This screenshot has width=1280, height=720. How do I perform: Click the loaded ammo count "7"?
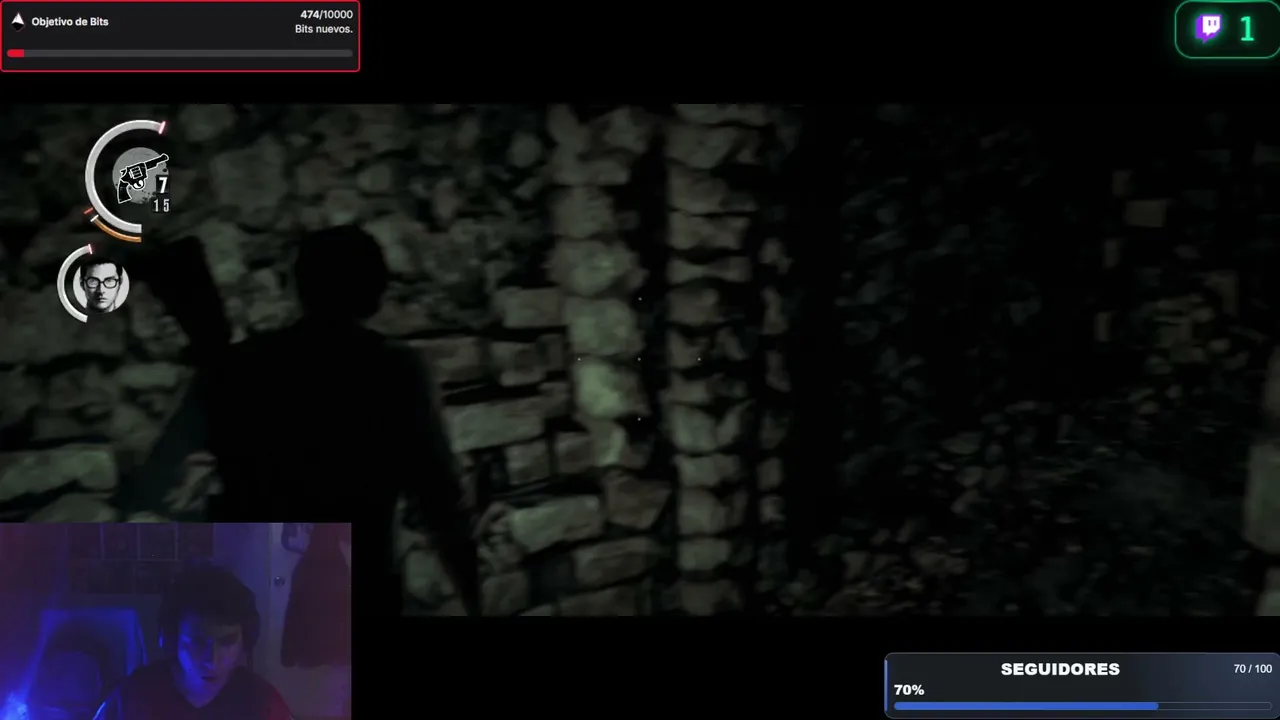pos(162,185)
